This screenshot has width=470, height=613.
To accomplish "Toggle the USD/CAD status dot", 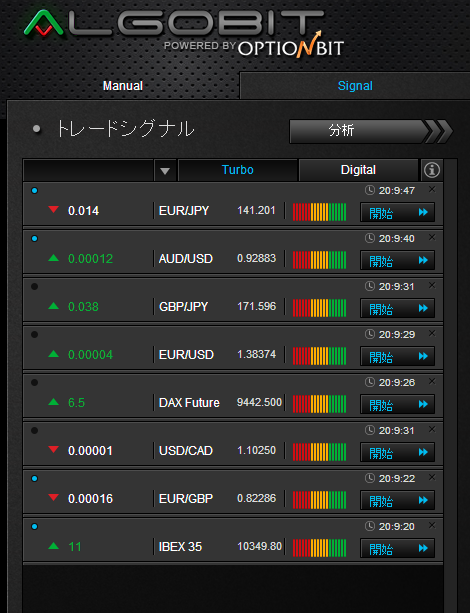I will coord(34,431).
